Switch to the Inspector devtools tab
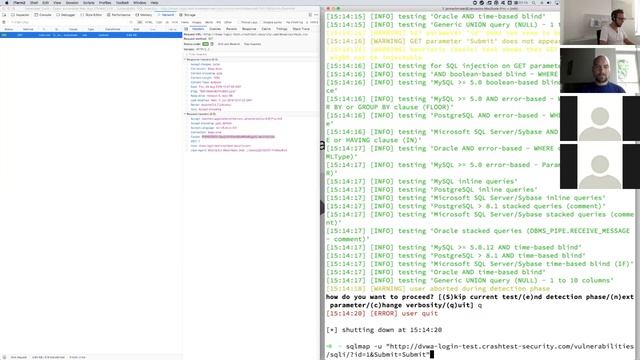 20,15
